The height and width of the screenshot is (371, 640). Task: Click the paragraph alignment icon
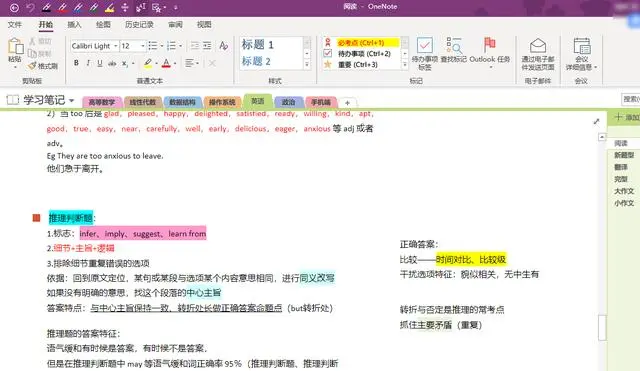[x=189, y=63]
